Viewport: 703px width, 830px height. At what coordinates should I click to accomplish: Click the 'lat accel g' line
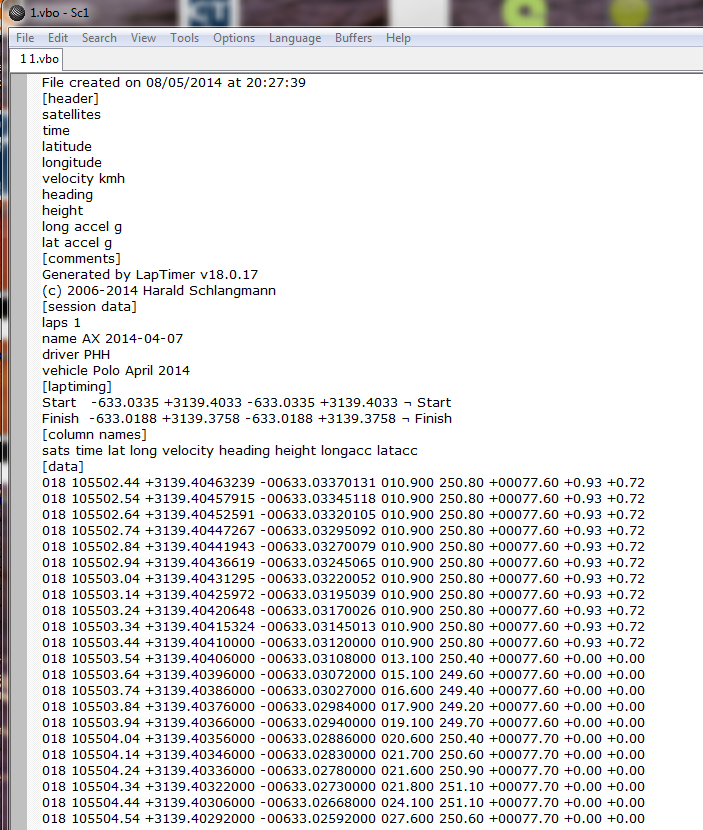coord(77,242)
